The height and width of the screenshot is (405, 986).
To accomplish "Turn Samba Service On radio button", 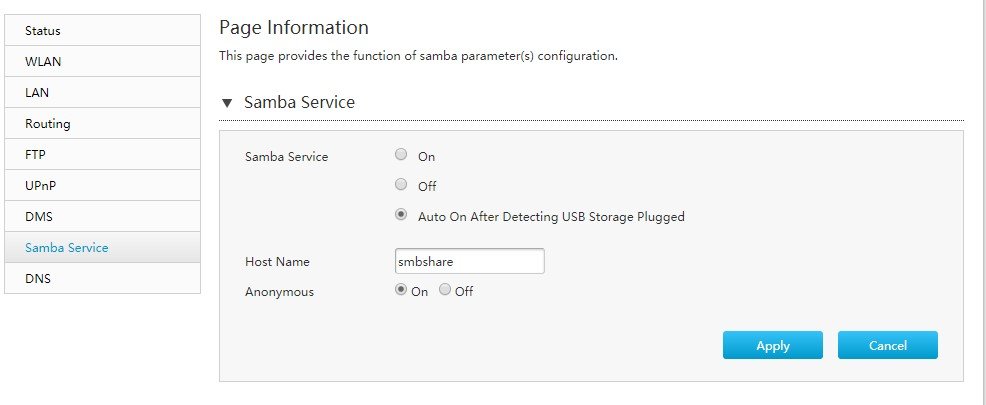I will coord(401,155).
